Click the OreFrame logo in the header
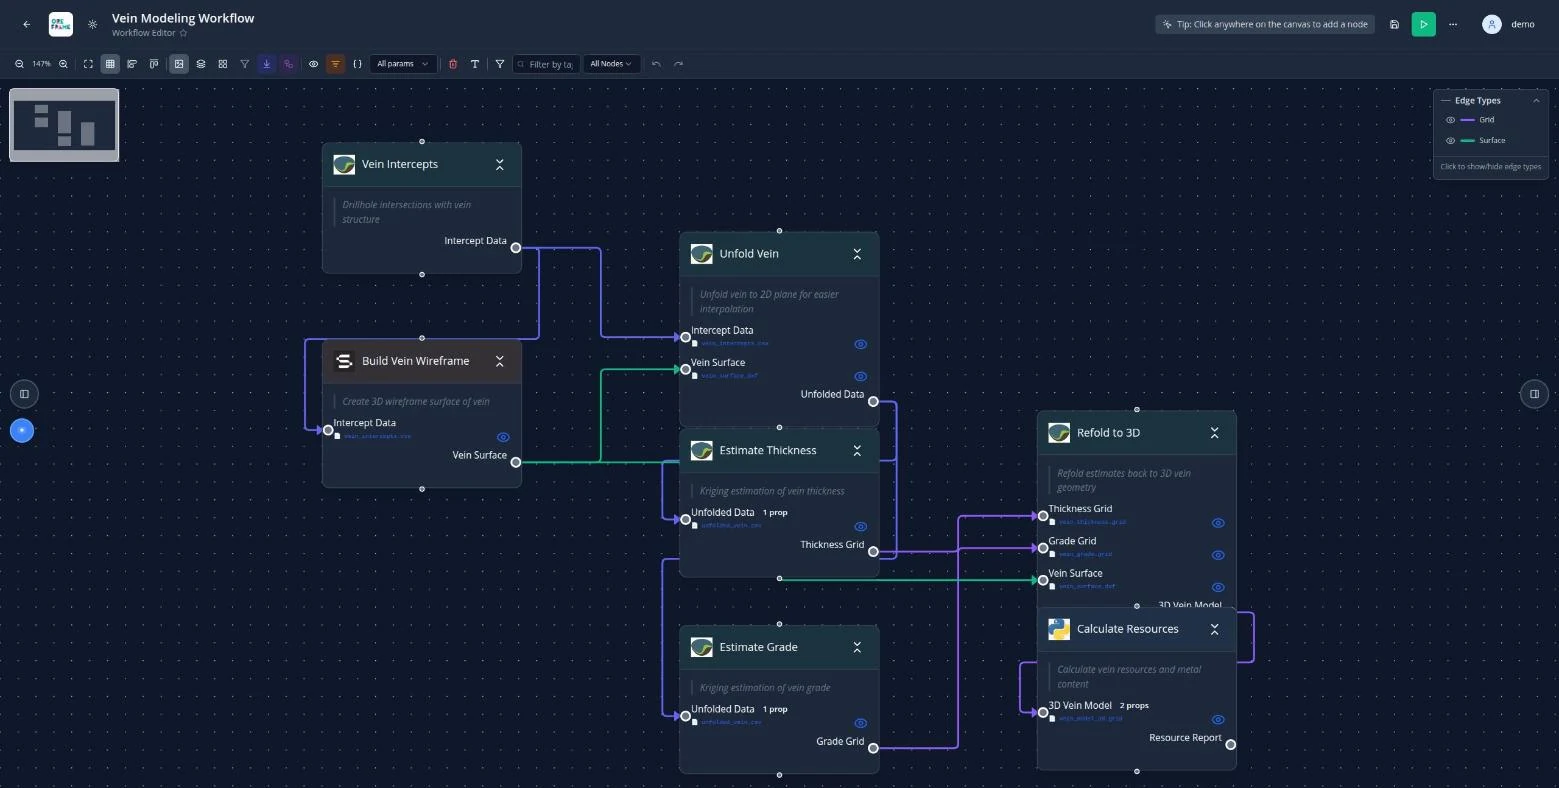 [x=60, y=24]
